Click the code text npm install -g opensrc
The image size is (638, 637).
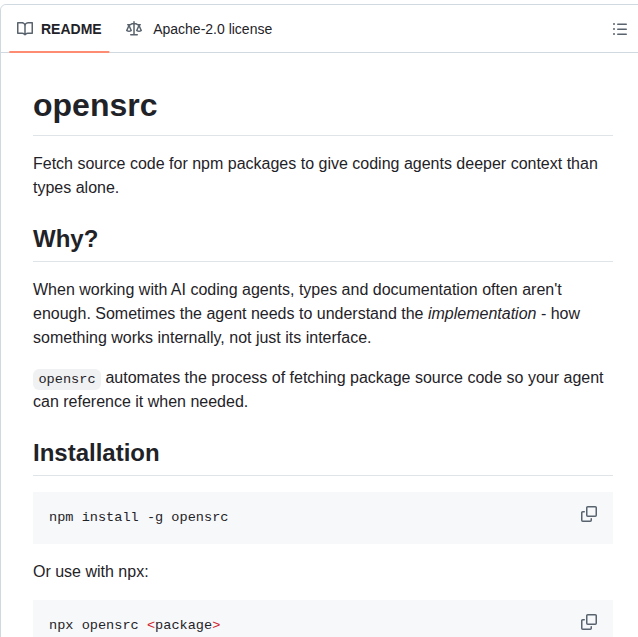coord(139,517)
